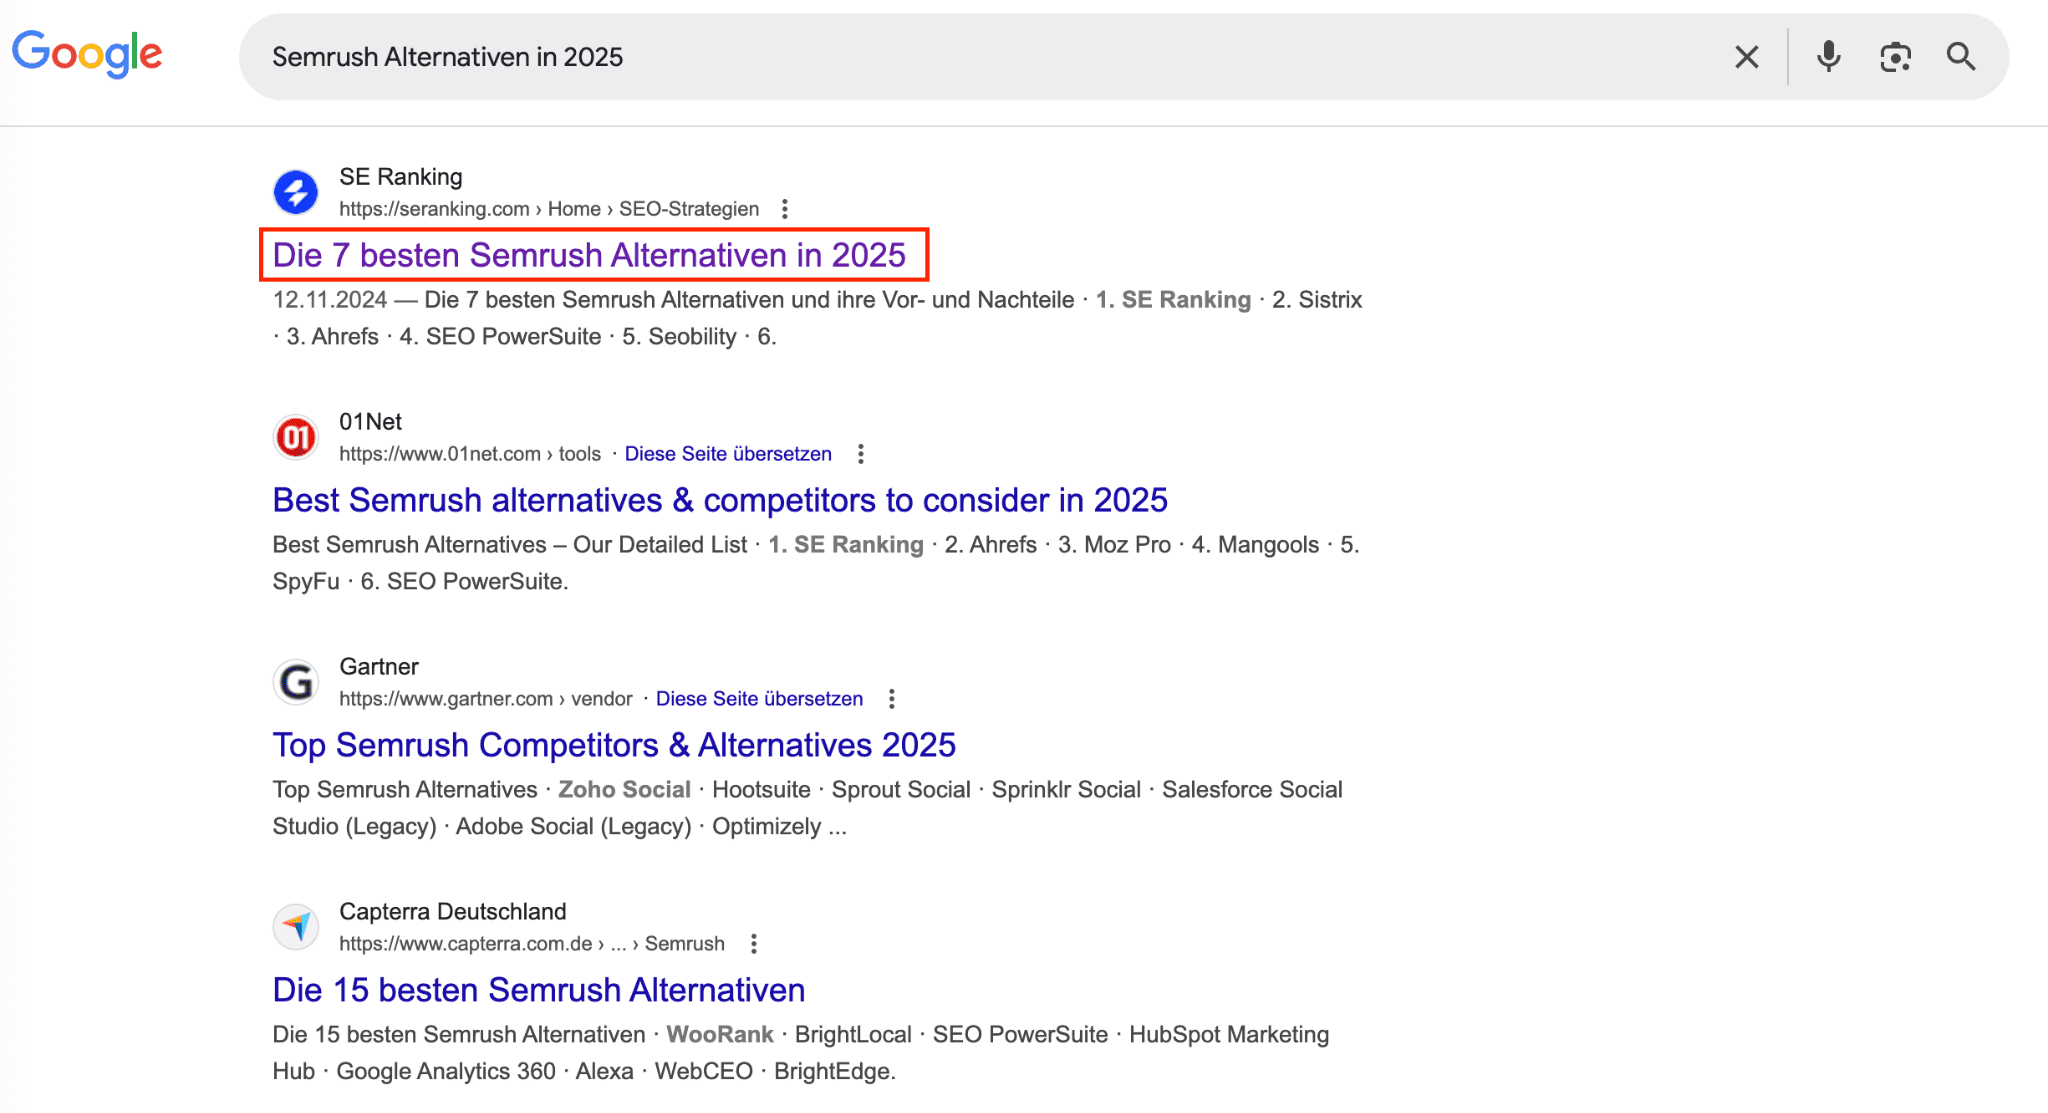Click the Capterra Deutschland favicon
The image size is (2048, 1113).
coord(296,927)
